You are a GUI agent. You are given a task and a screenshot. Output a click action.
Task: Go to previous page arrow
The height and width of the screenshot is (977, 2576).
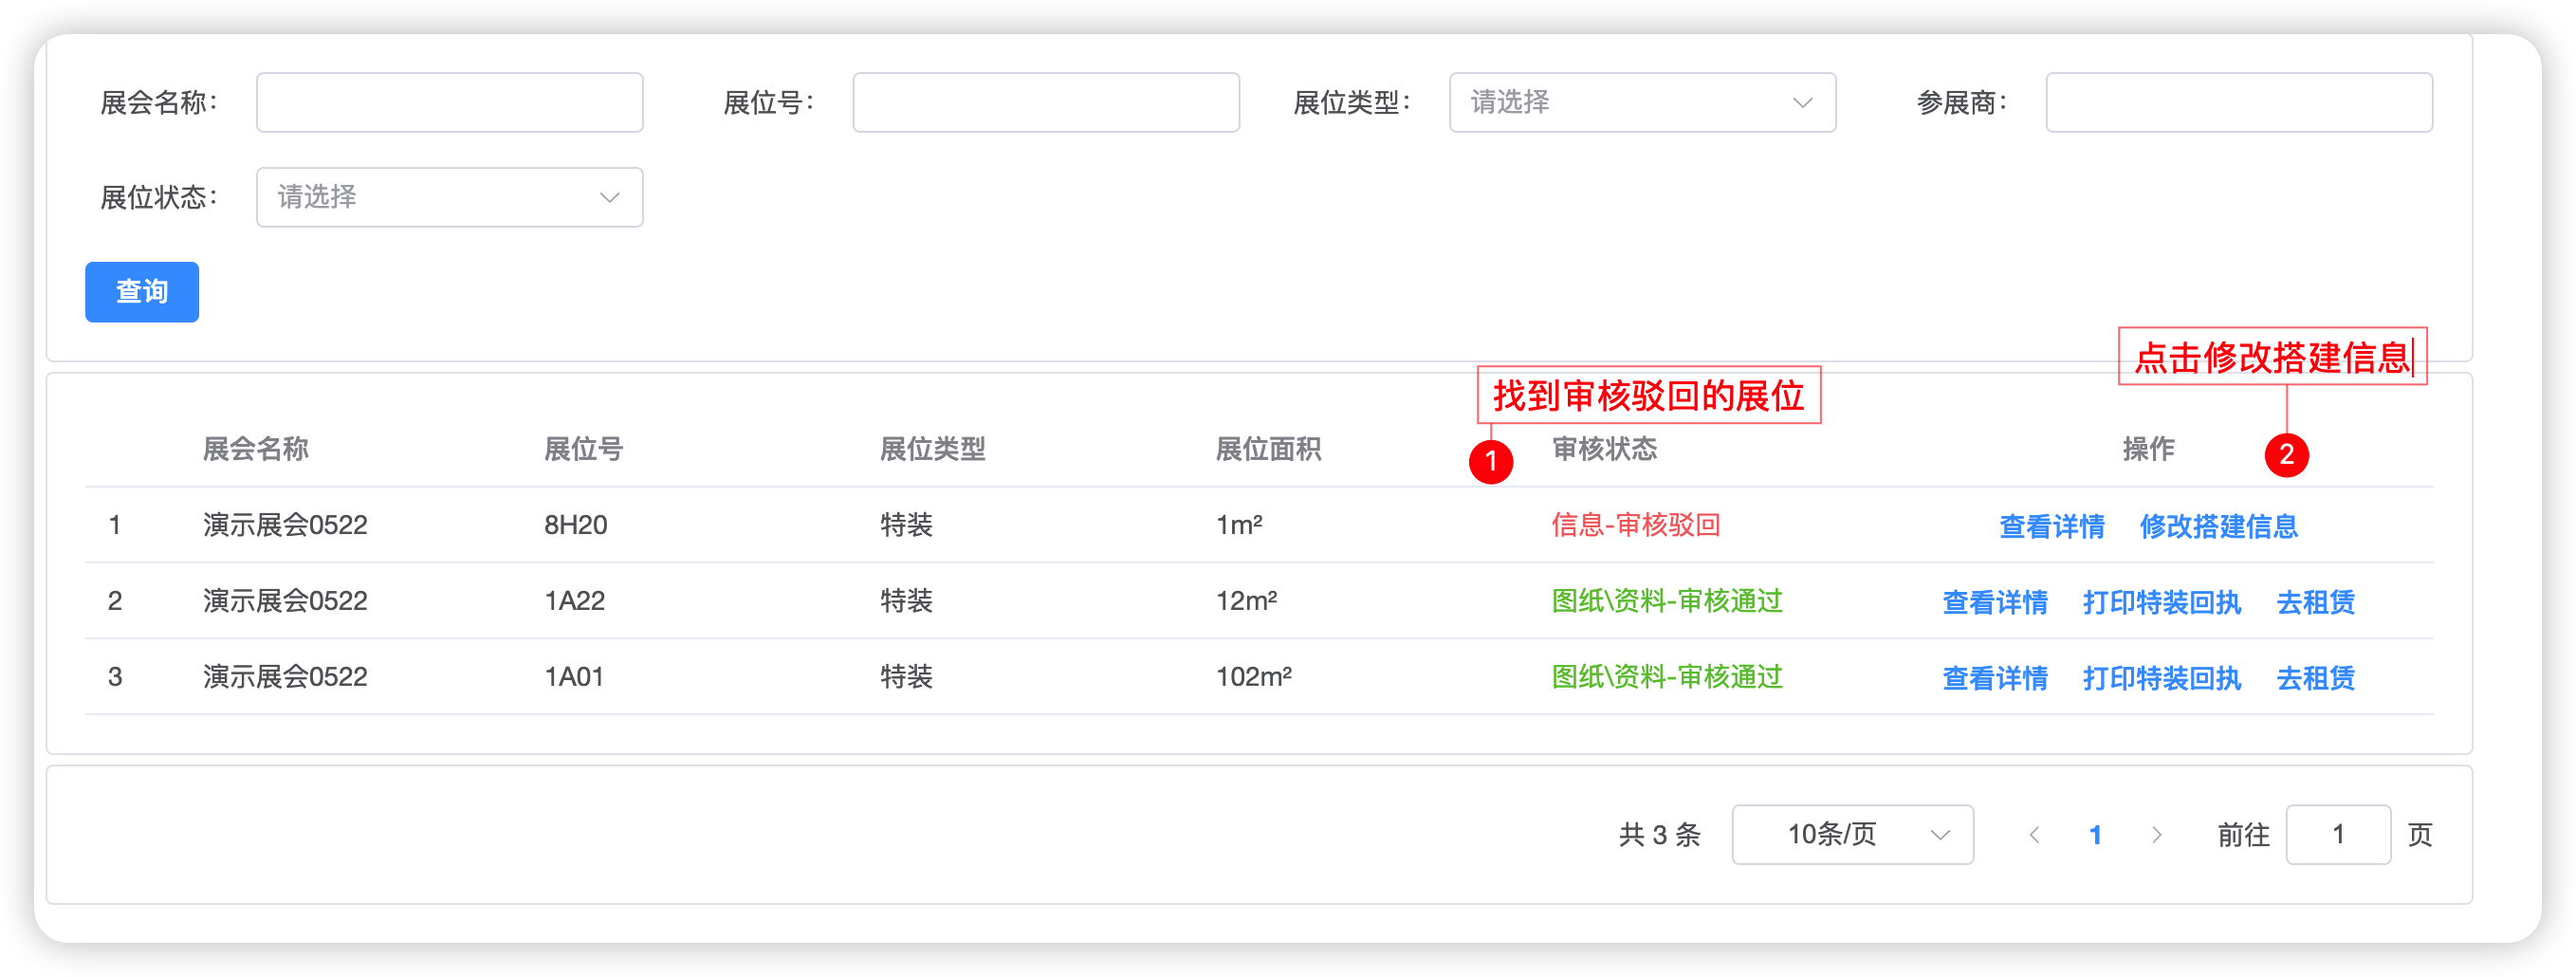[x=2034, y=835]
